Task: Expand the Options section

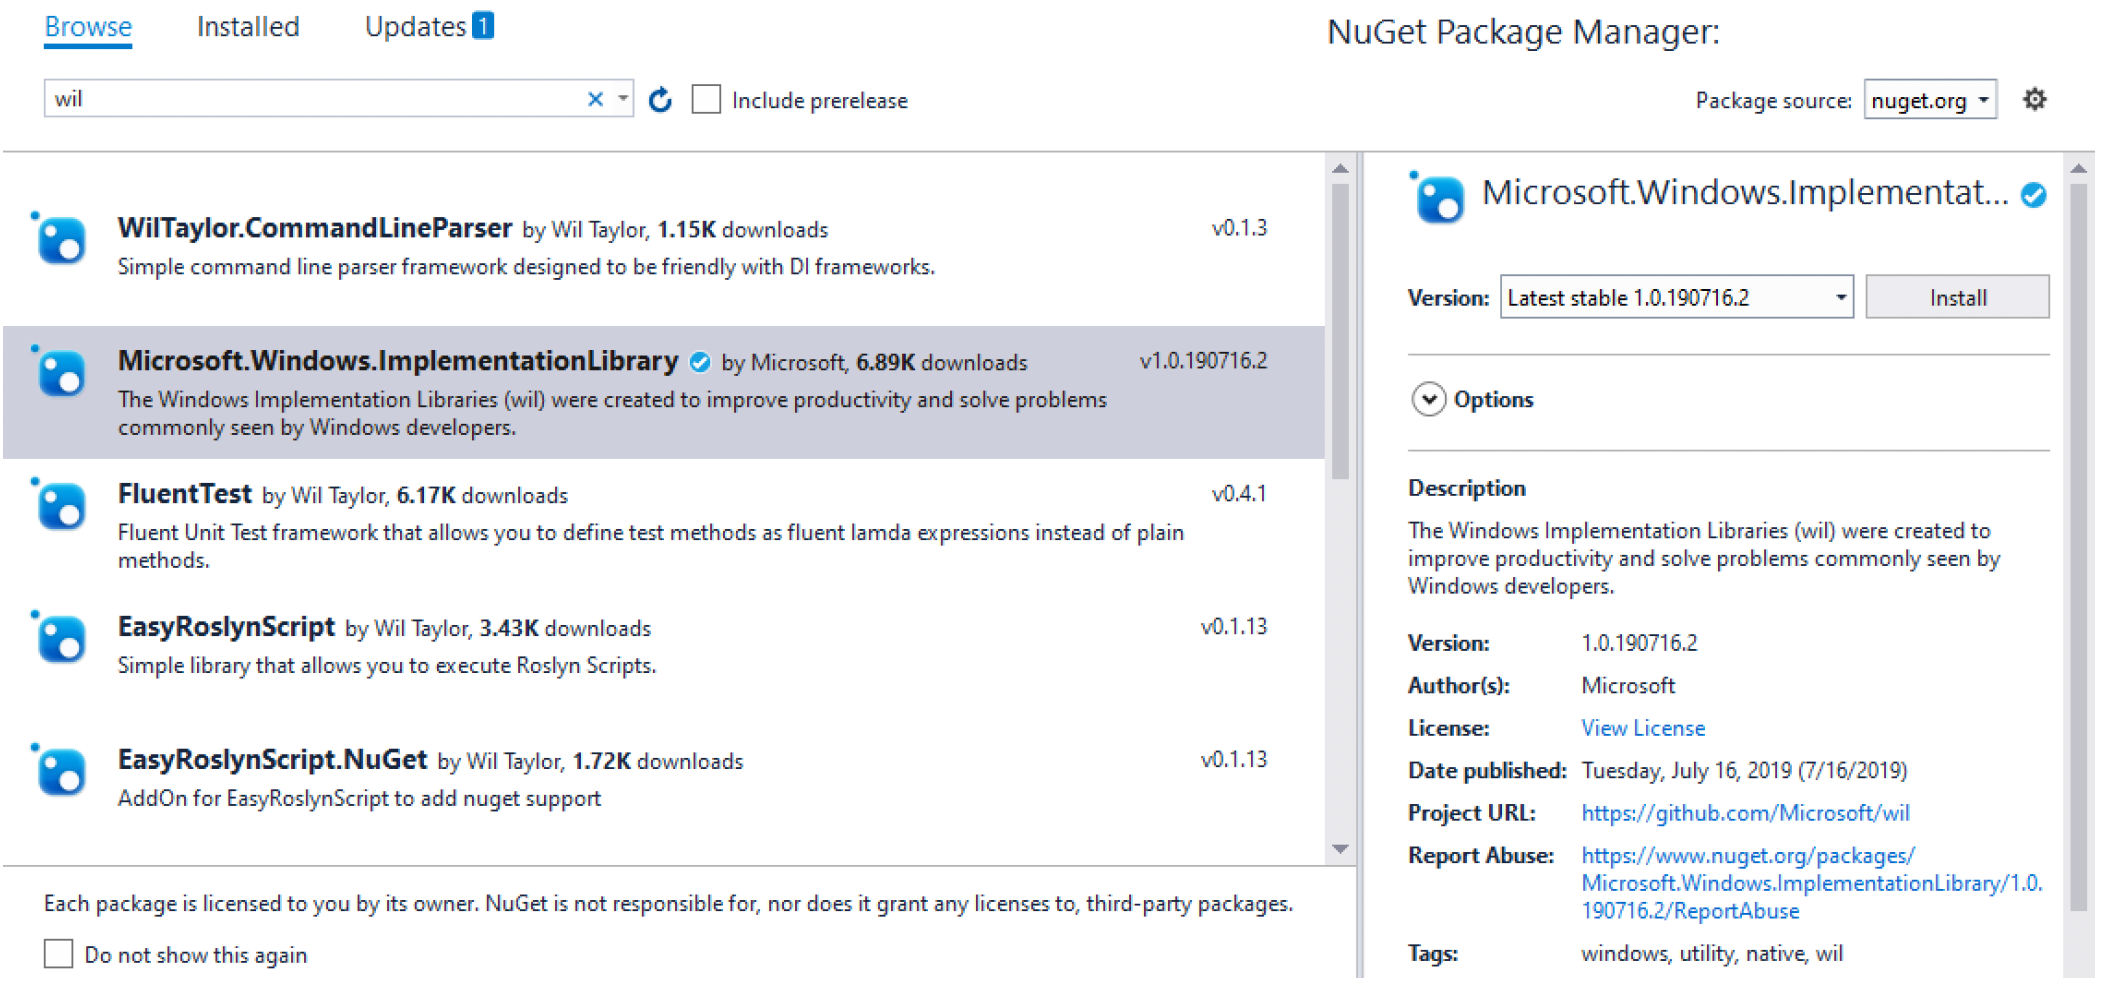Action: [x=1428, y=400]
